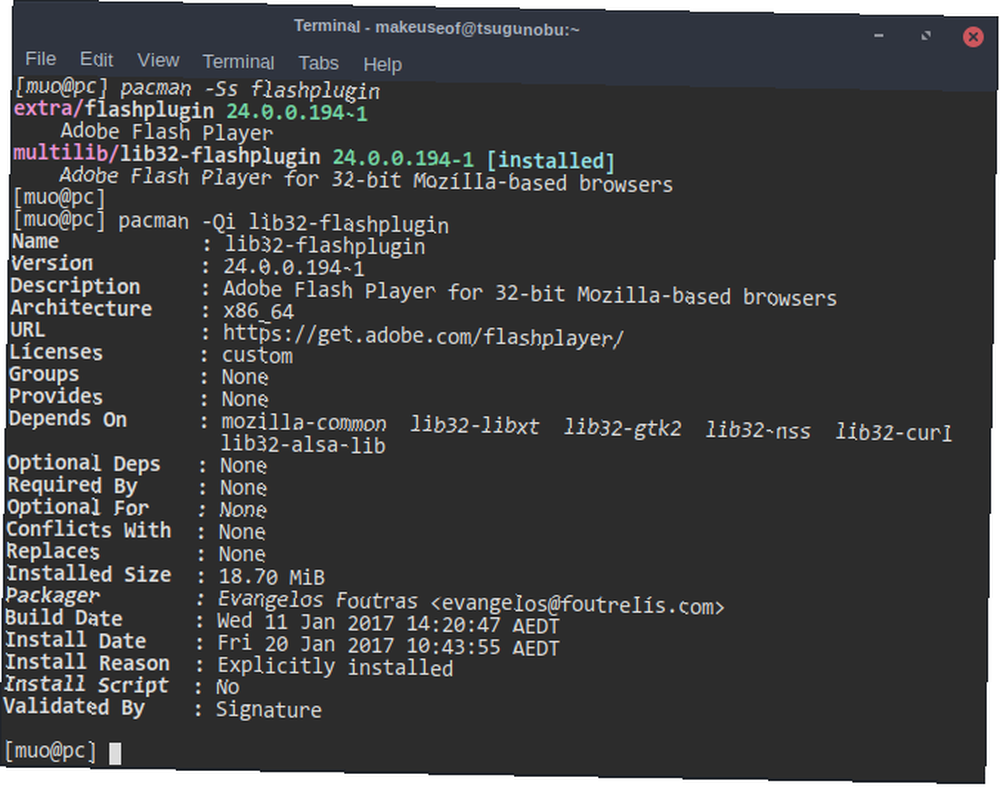The image size is (1000, 787).
Task: Click the Licenses value 'custom'
Action: (257, 355)
